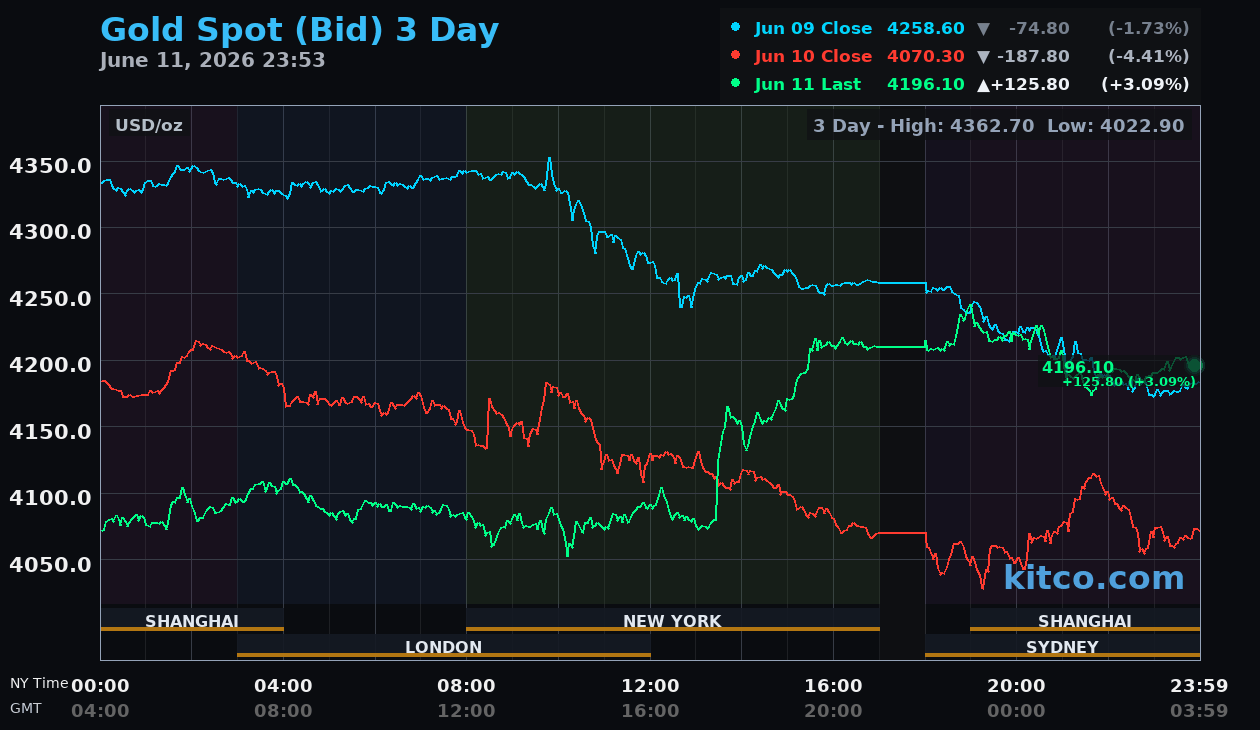
Task: Click the 4196.10 last price in legend
Action: pyautogui.click(x=926, y=85)
